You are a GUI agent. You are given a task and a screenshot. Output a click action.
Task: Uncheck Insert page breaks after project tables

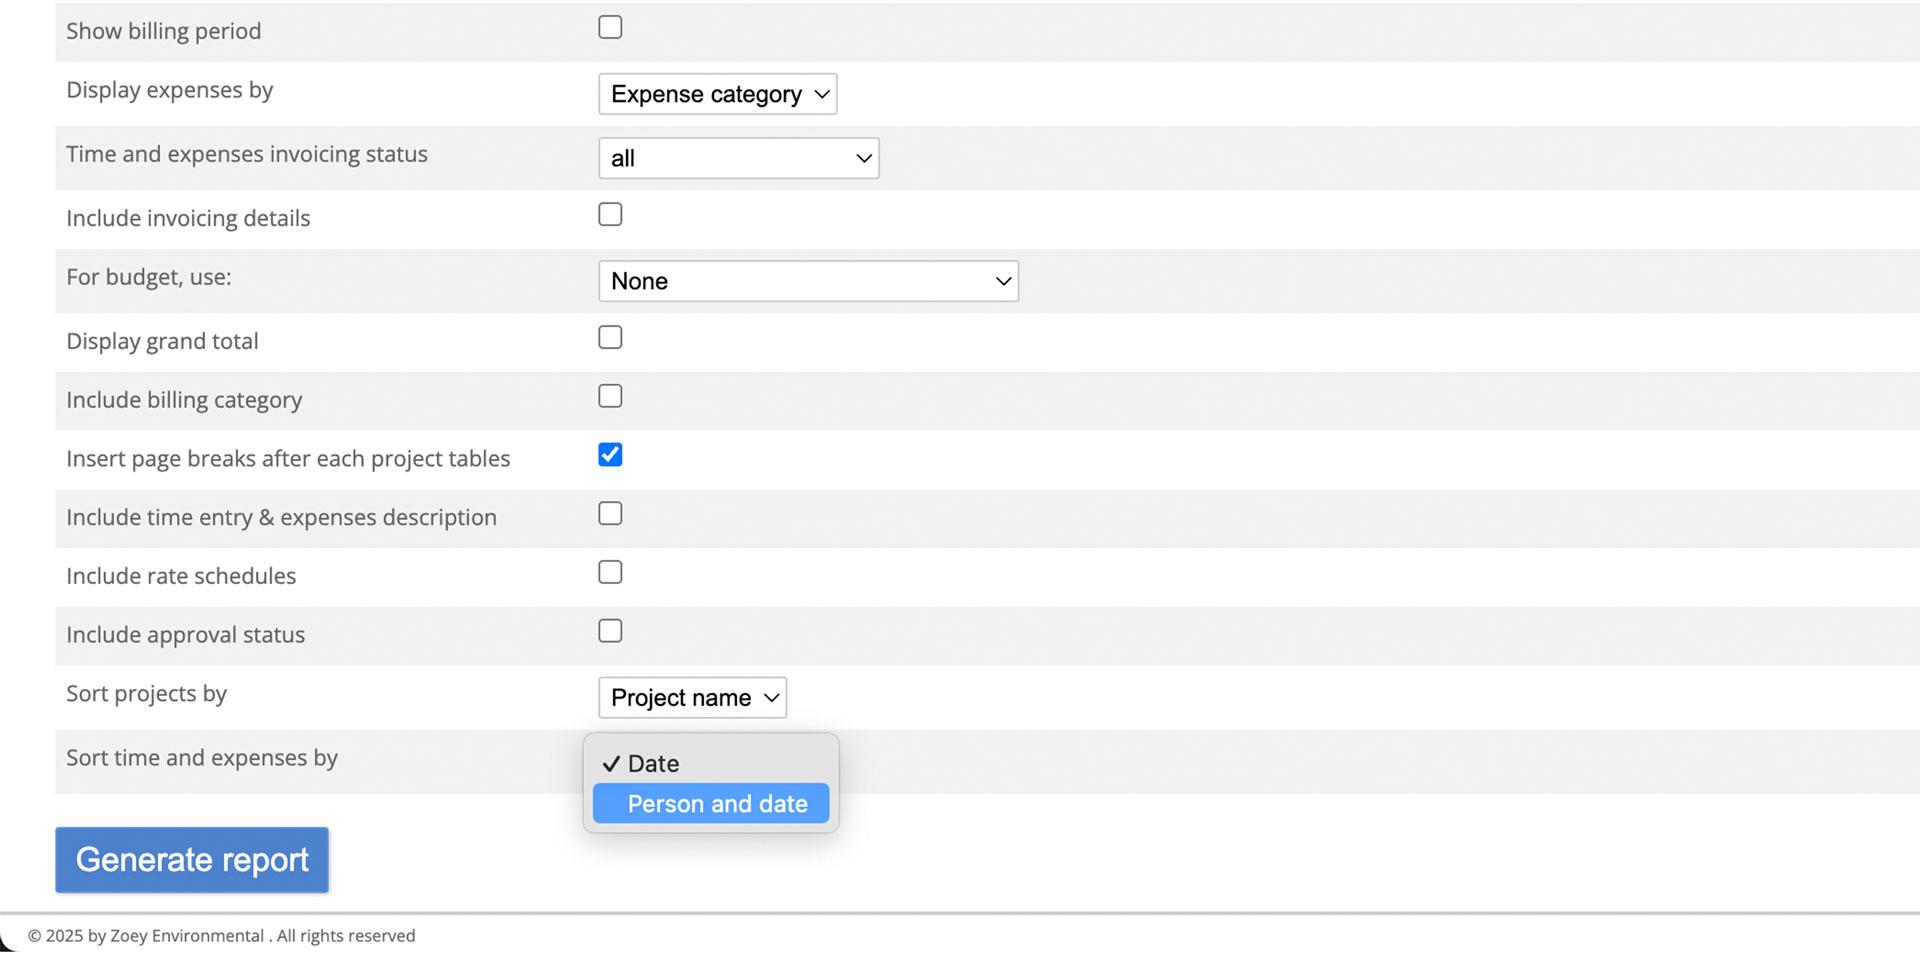[610, 455]
